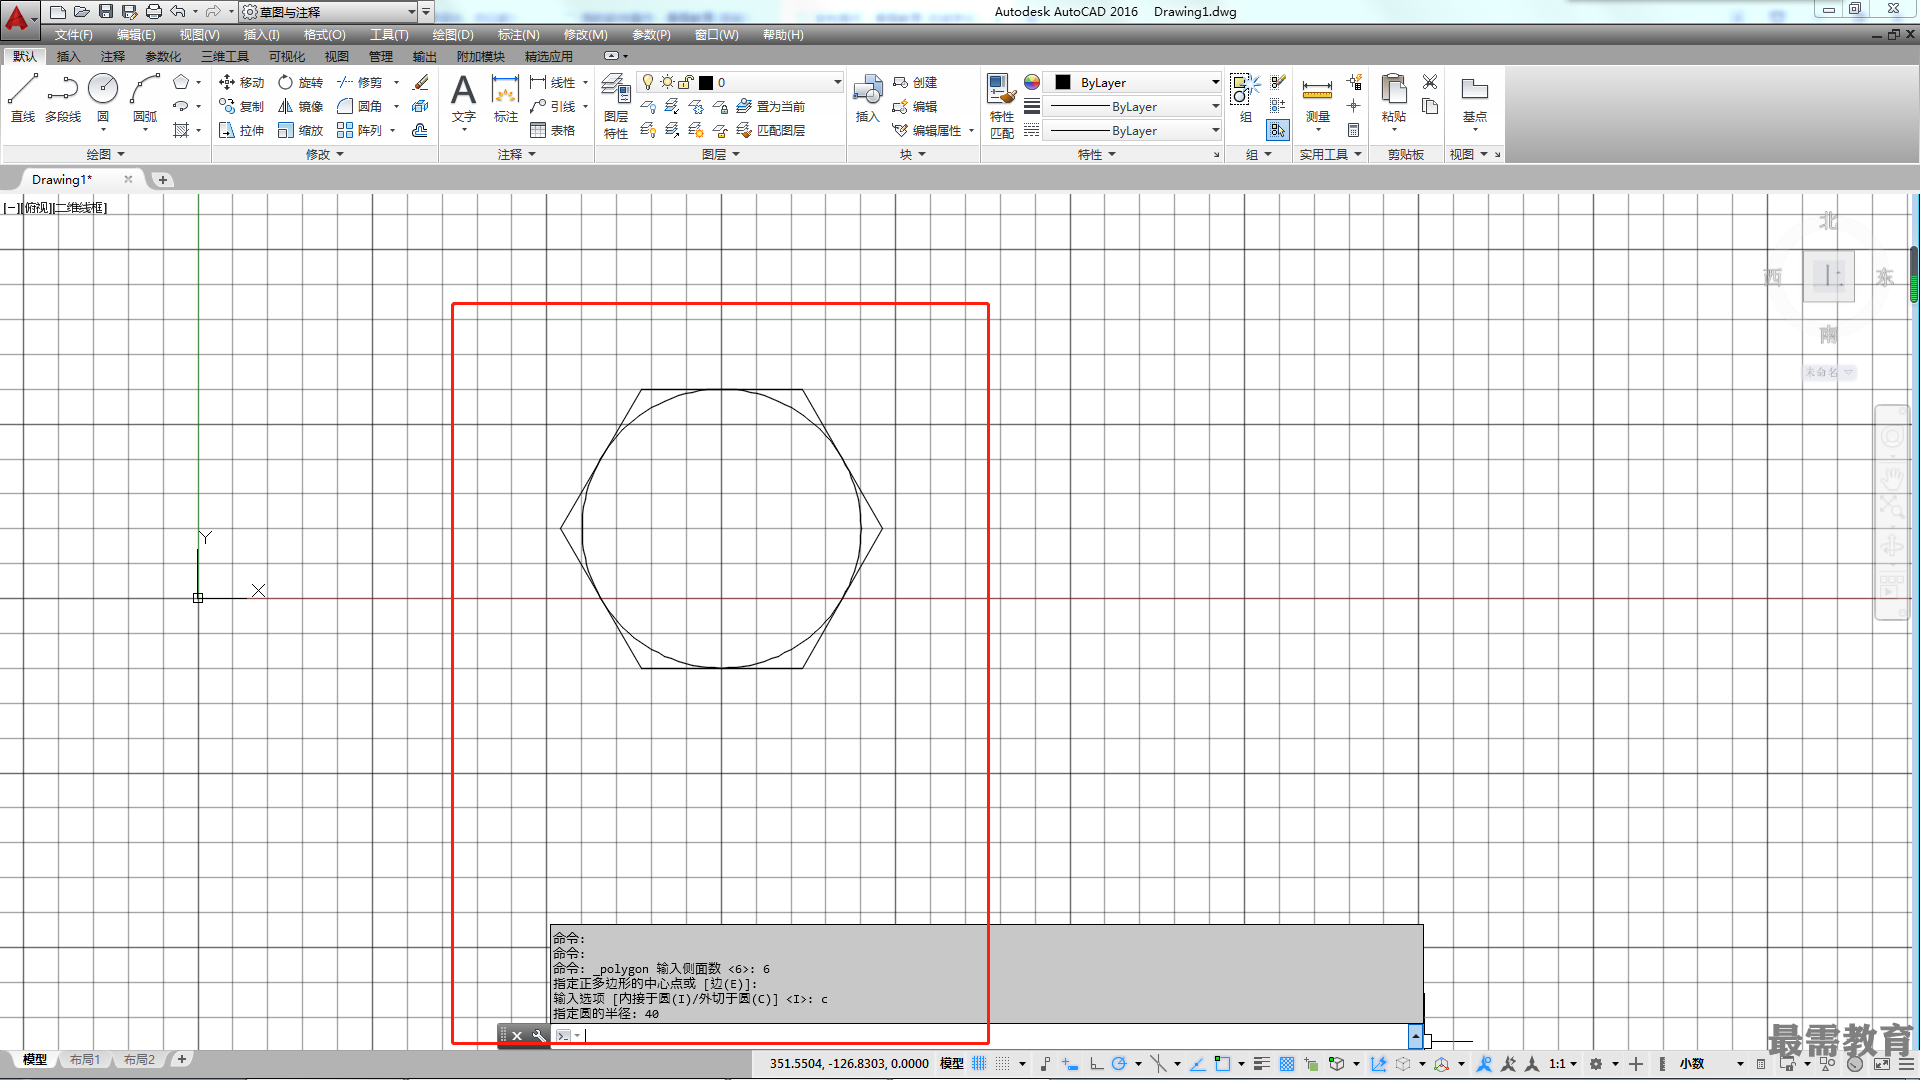Click the 拉伸 (Stretch) tool
The width and height of the screenshot is (1920, 1080).
(x=241, y=130)
